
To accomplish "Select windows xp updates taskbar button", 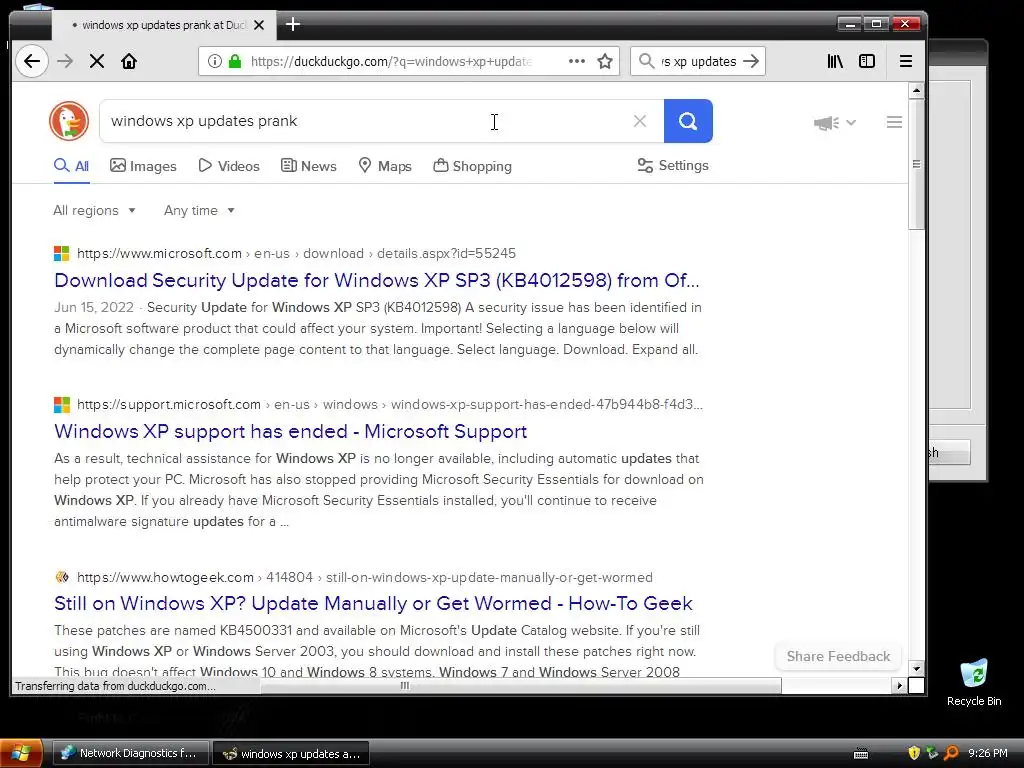I will [x=291, y=753].
